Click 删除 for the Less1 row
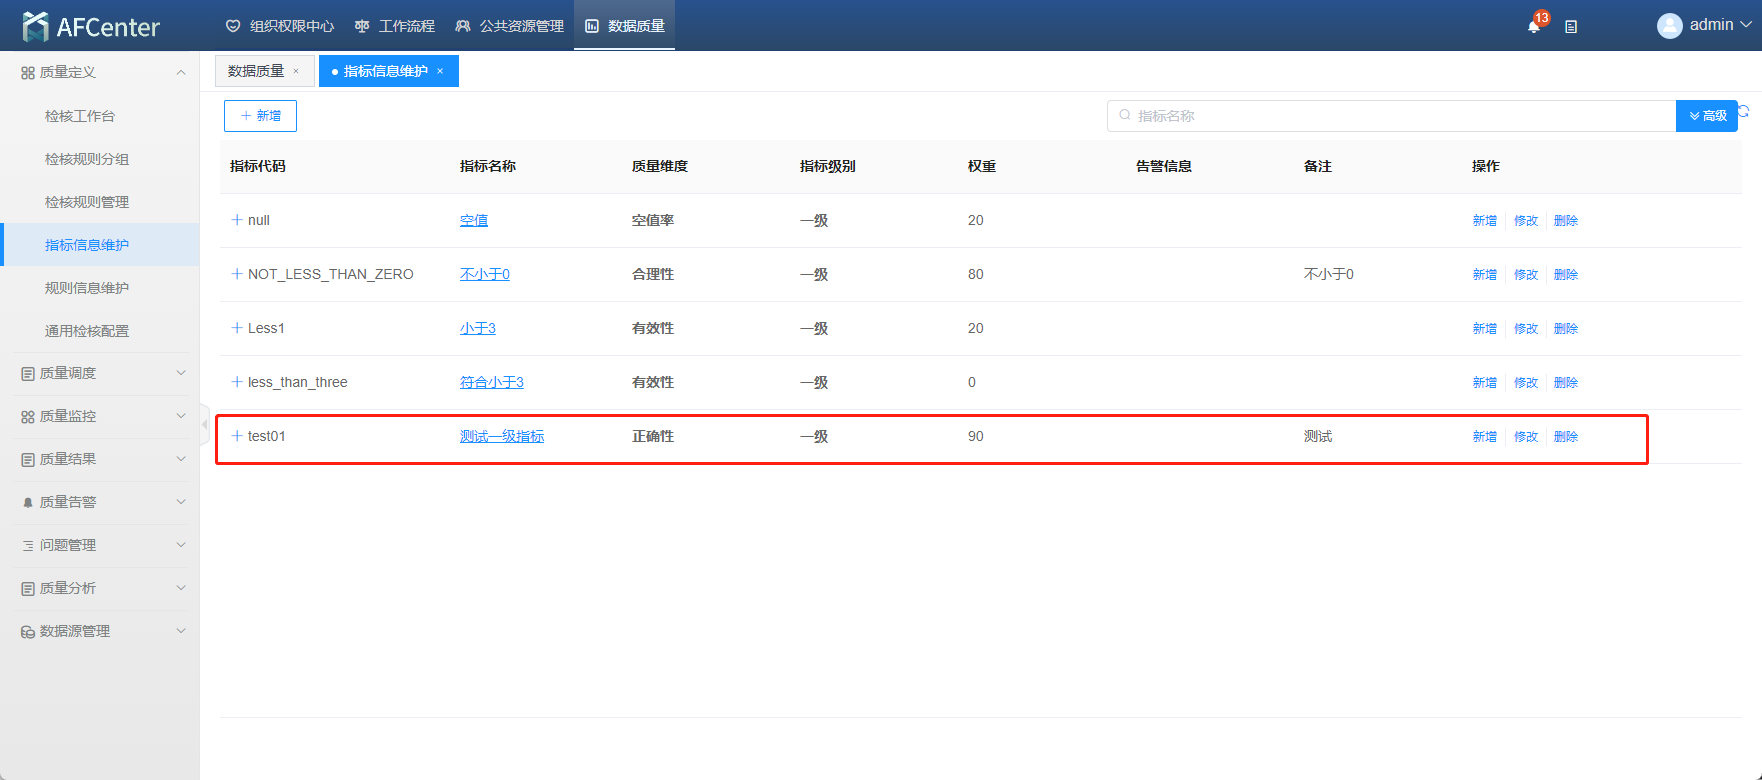Screen dimensions: 1762x780 [x=1565, y=328]
